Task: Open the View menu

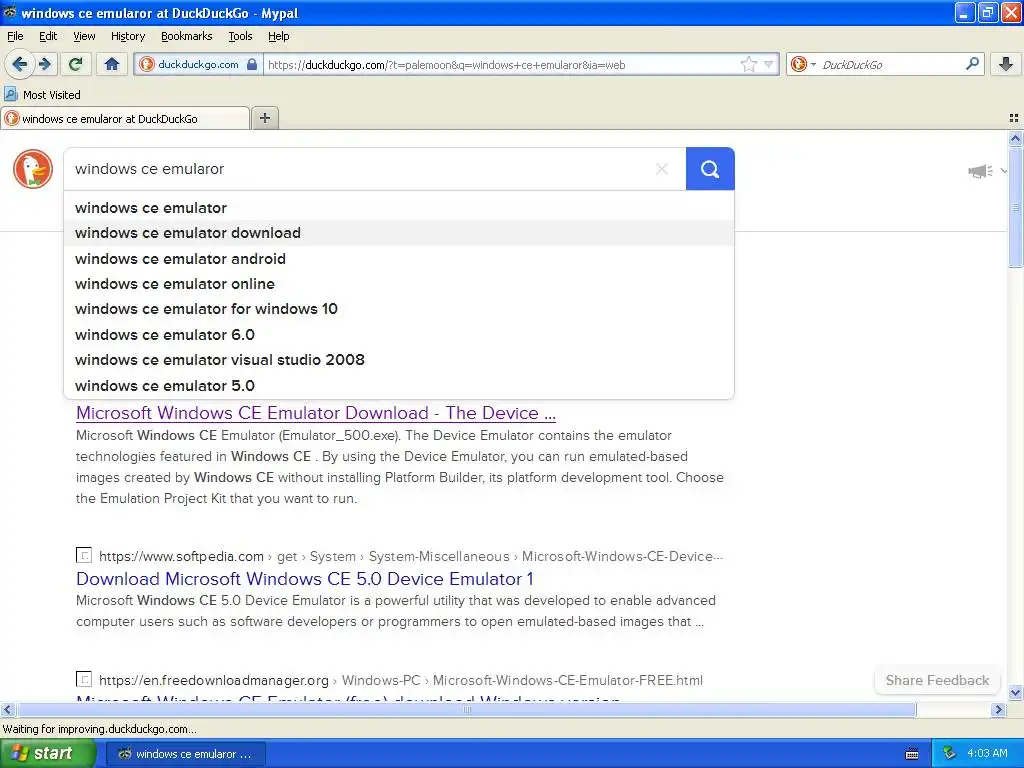Action: click(x=84, y=36)
